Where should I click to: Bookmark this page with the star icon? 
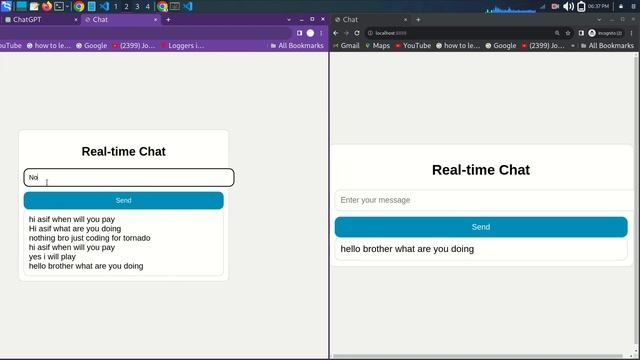click(x=568, y=33)
